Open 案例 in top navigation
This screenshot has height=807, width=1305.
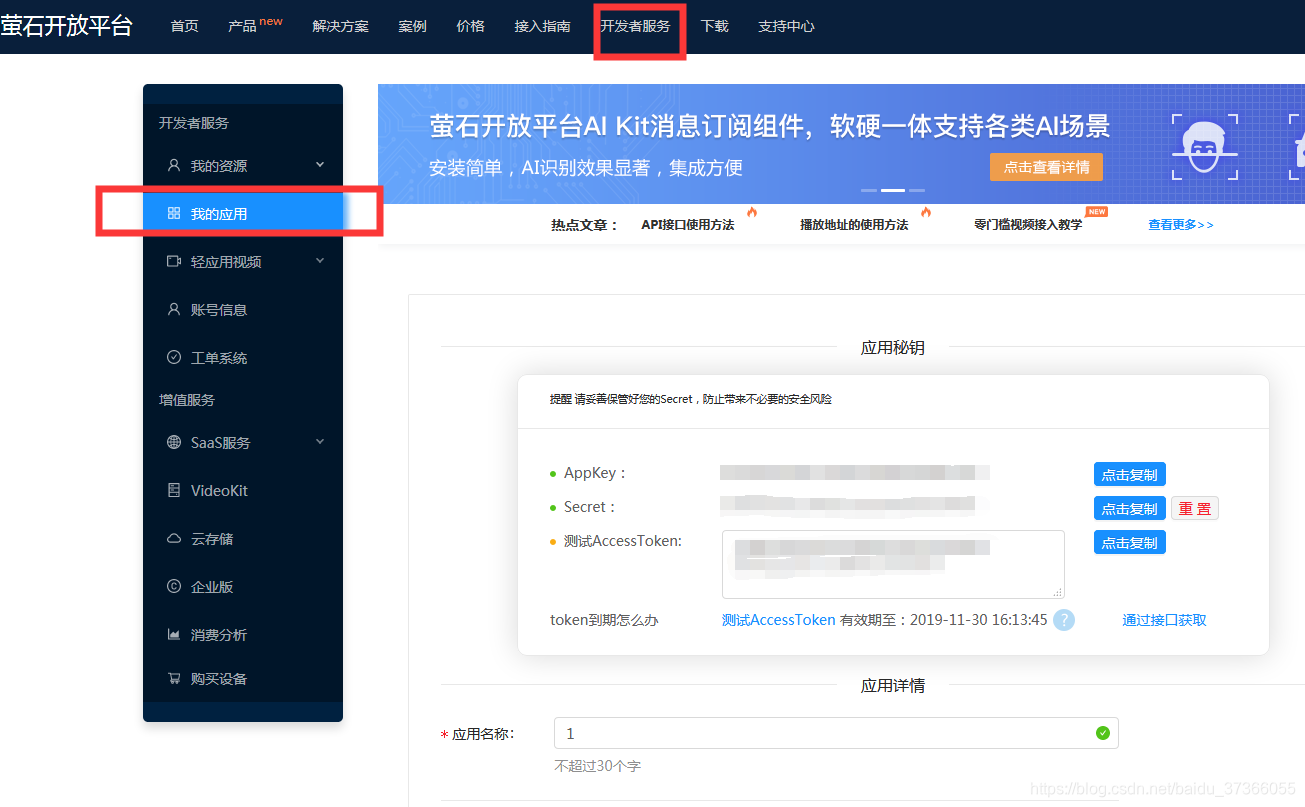413,26
